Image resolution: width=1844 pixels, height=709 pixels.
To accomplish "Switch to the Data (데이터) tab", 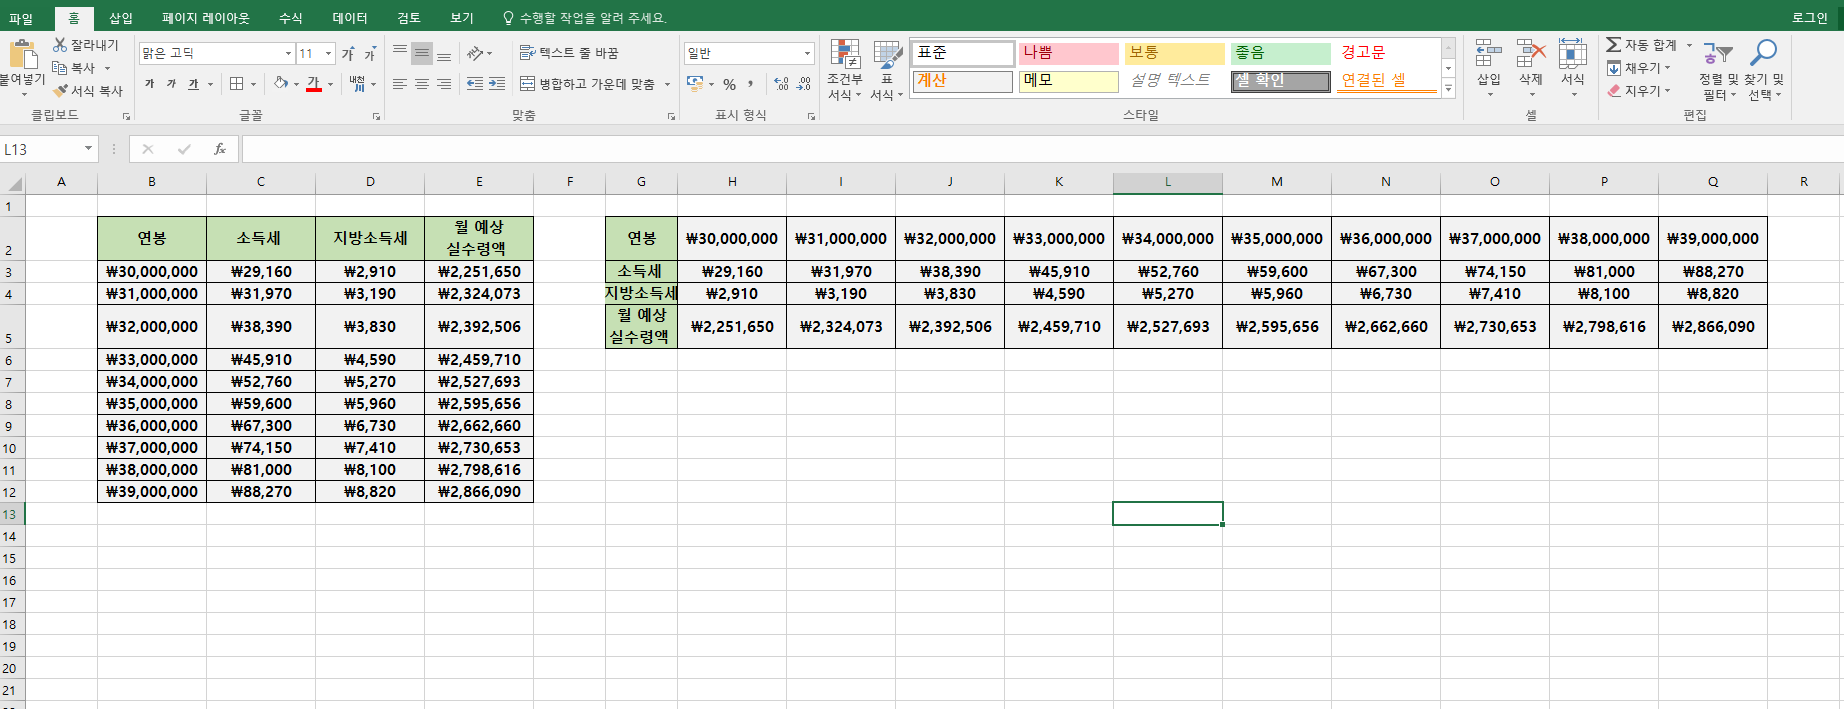I will coord(350,18).
